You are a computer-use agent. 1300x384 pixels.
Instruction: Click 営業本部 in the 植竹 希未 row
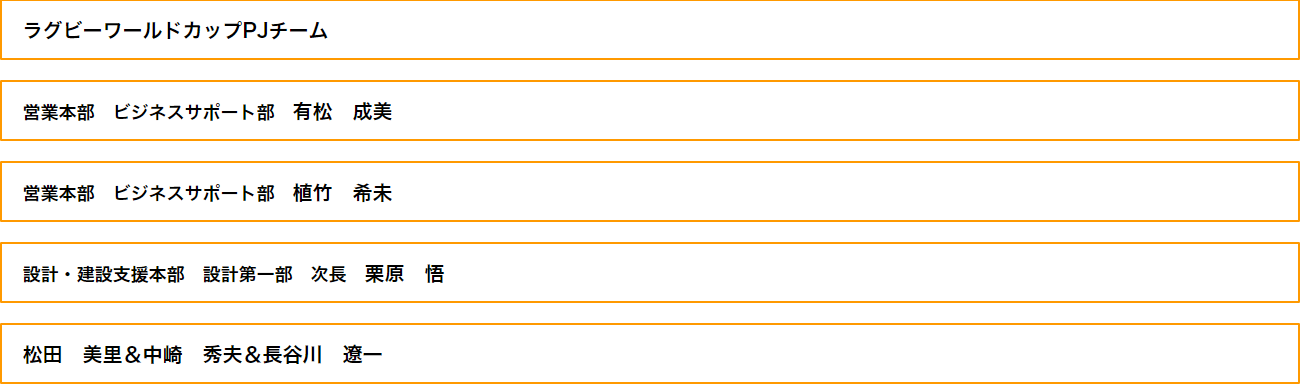click(59, 193)
